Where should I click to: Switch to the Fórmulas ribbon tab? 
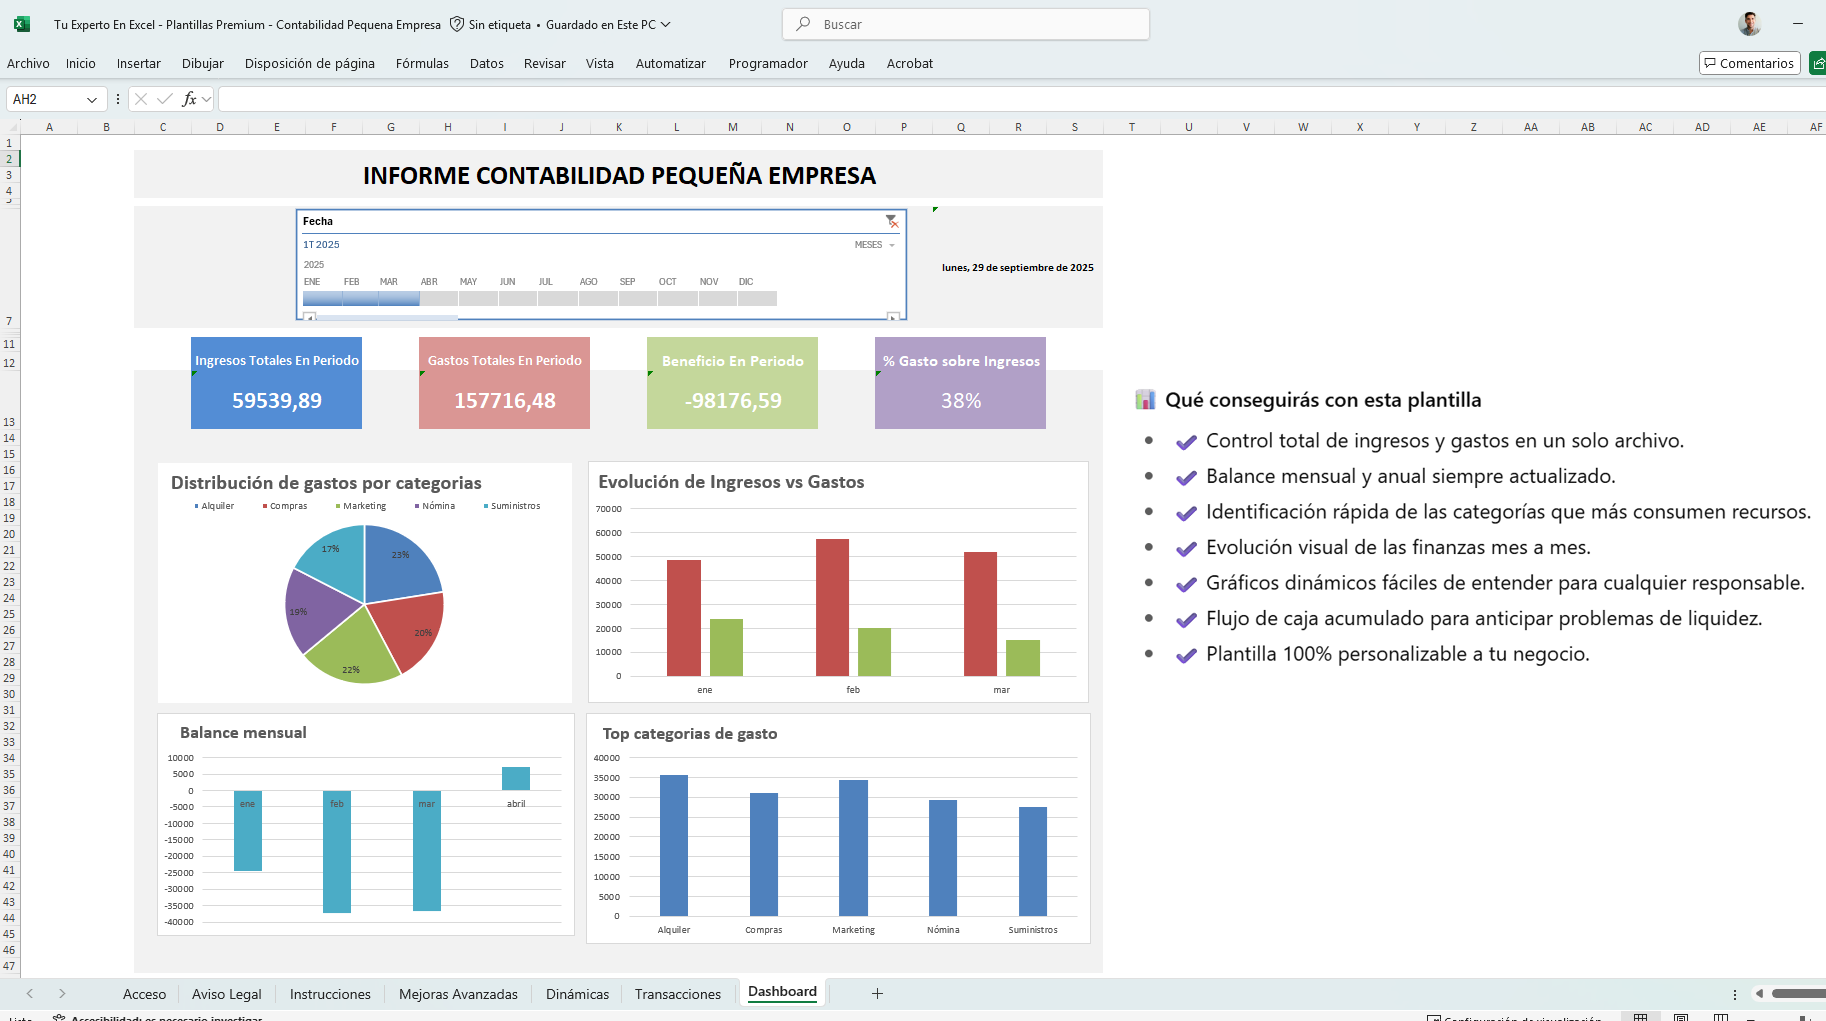pyautogui.click(x=422, y=63)
